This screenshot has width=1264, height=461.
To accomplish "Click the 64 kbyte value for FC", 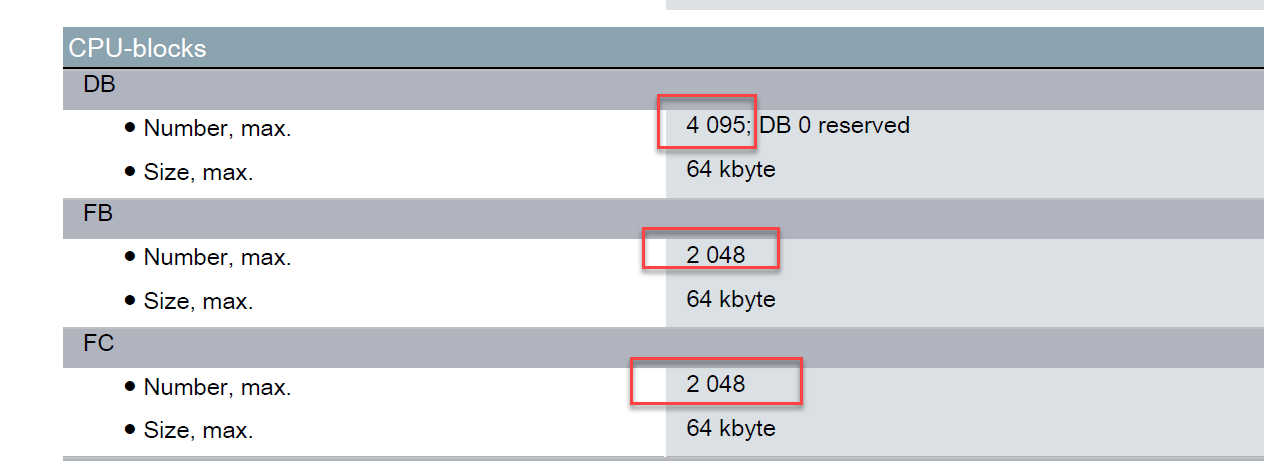I will coord(731,428).
